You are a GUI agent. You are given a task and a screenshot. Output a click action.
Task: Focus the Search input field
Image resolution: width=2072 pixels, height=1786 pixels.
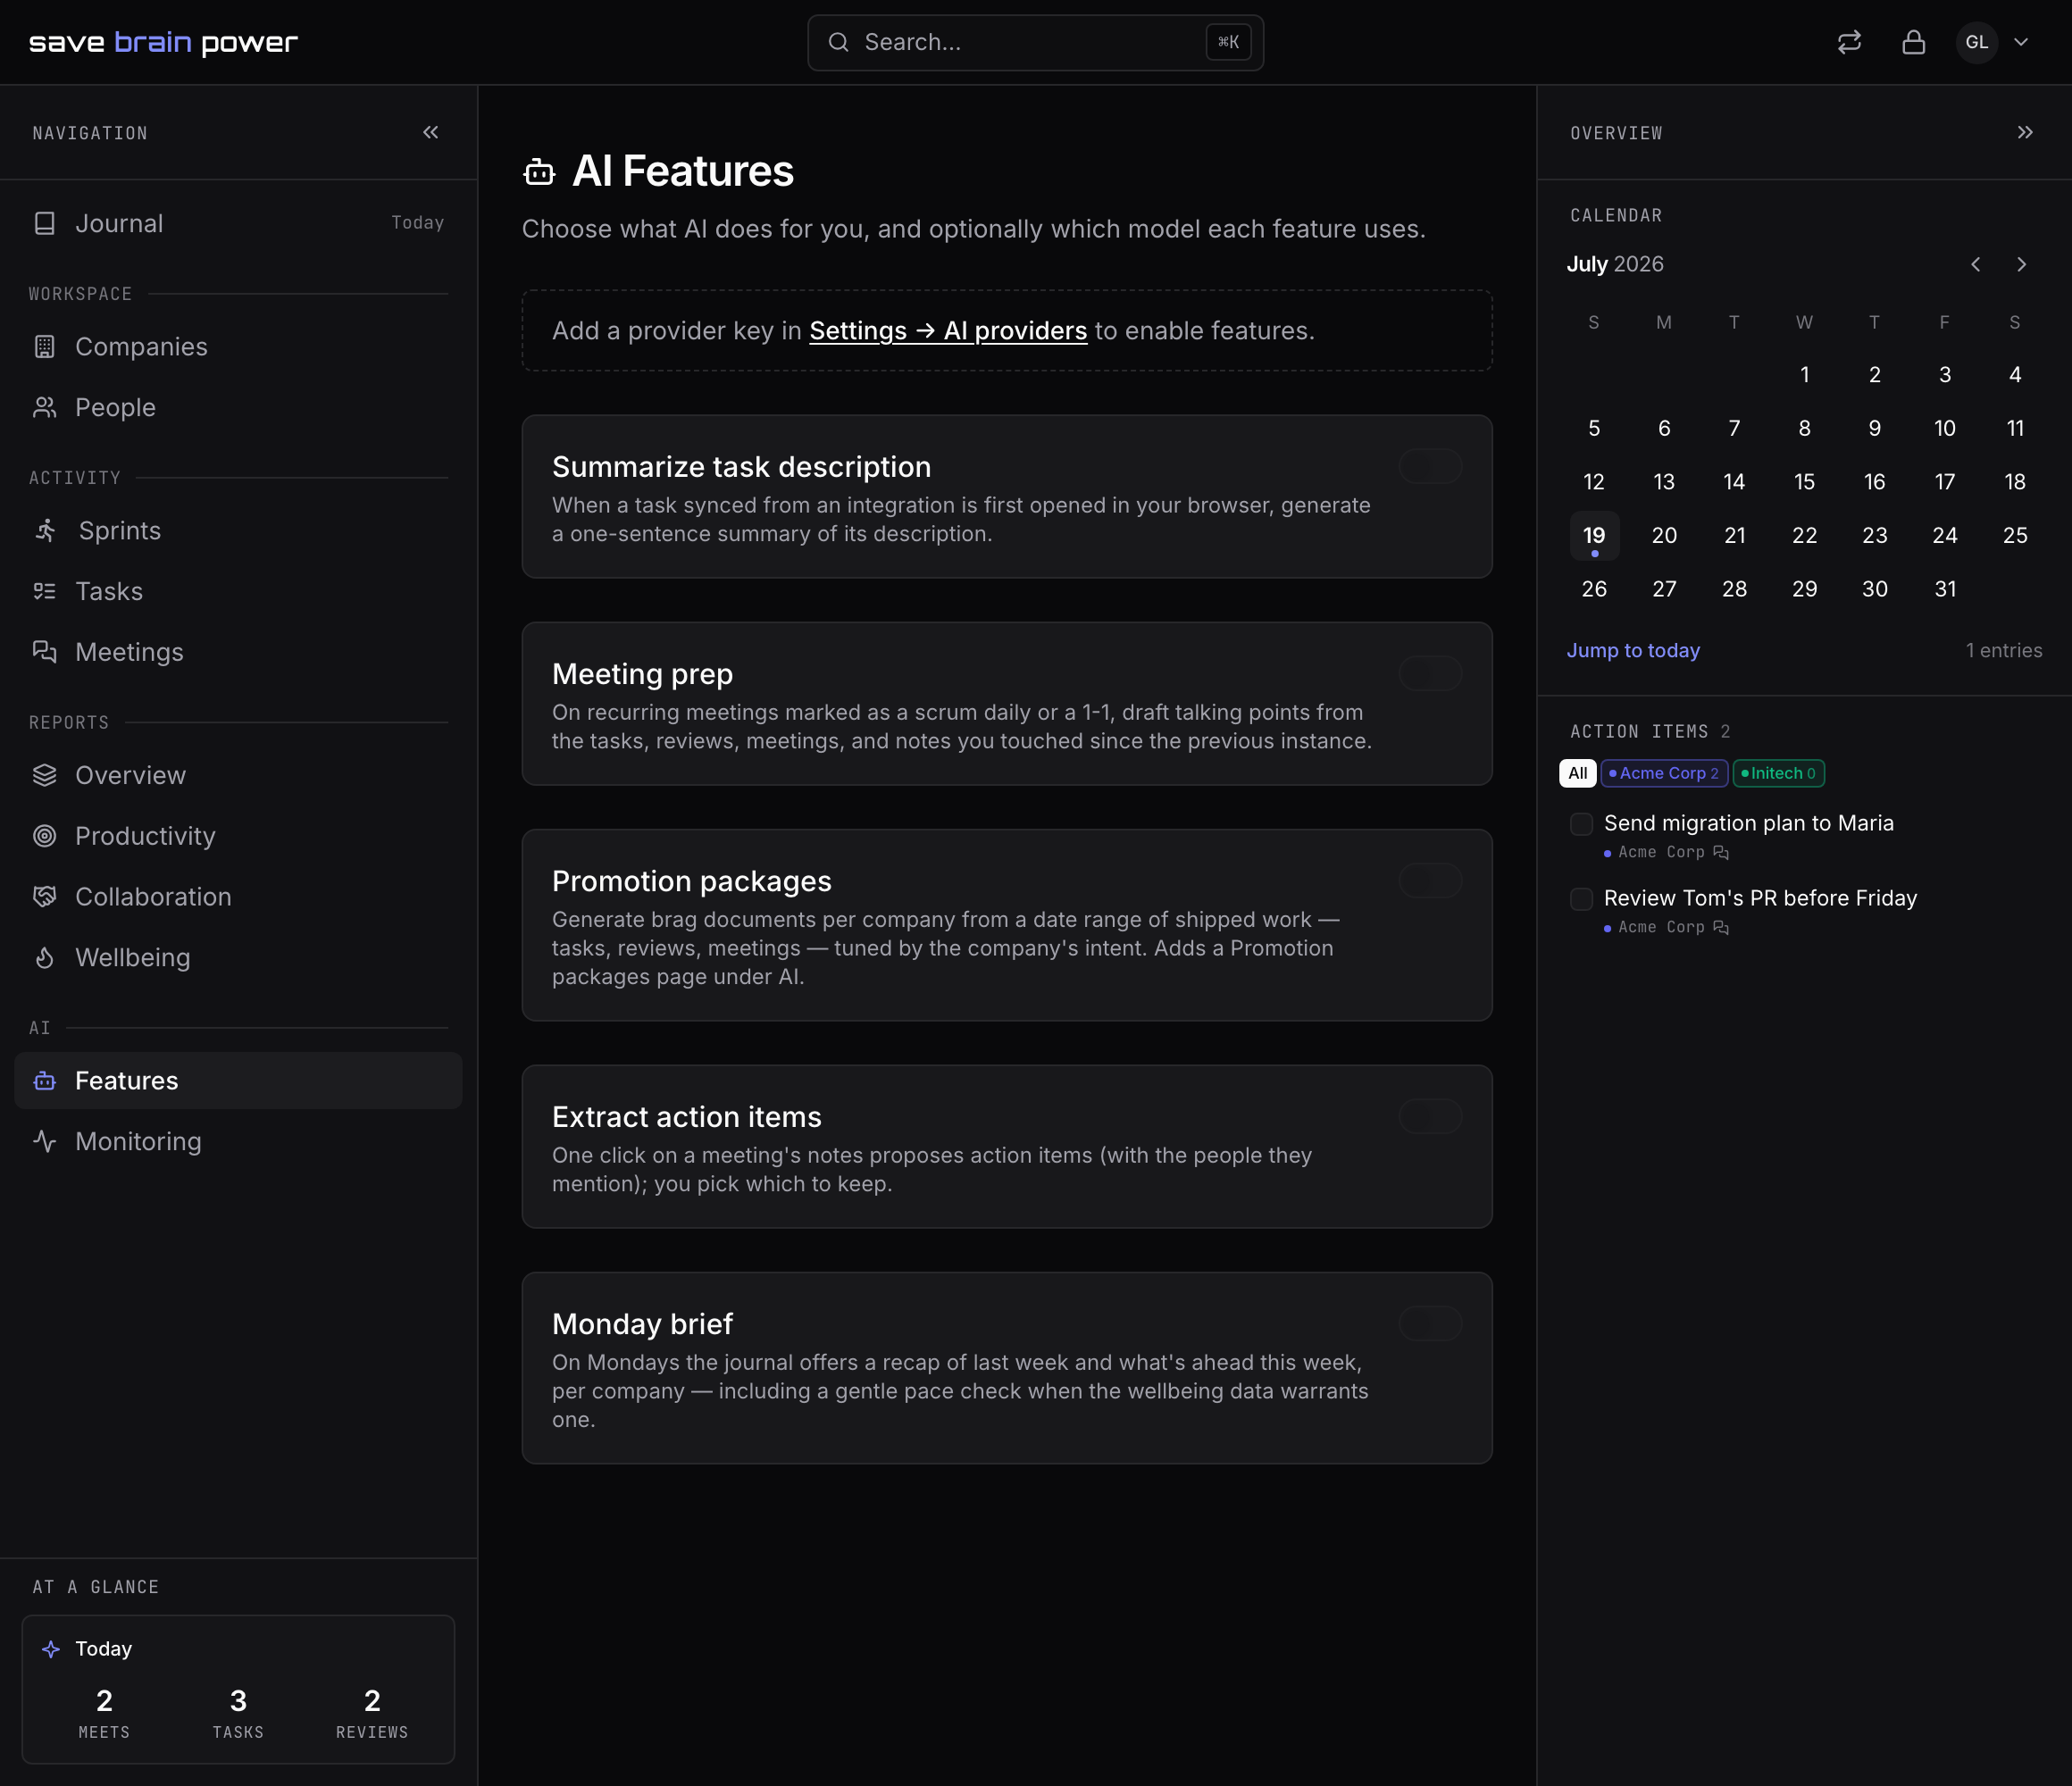[1035, 42]
